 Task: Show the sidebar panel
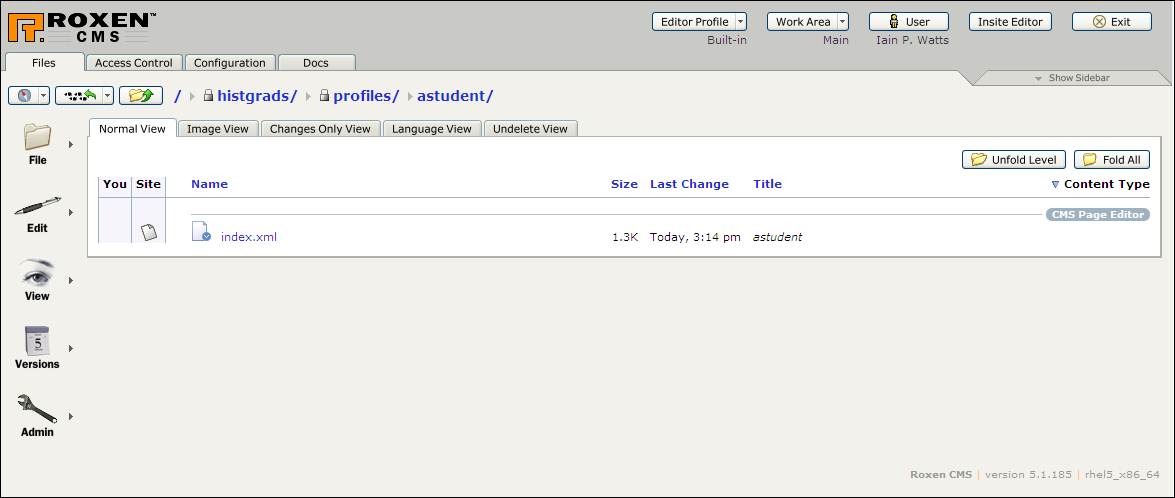(1071, 78)
